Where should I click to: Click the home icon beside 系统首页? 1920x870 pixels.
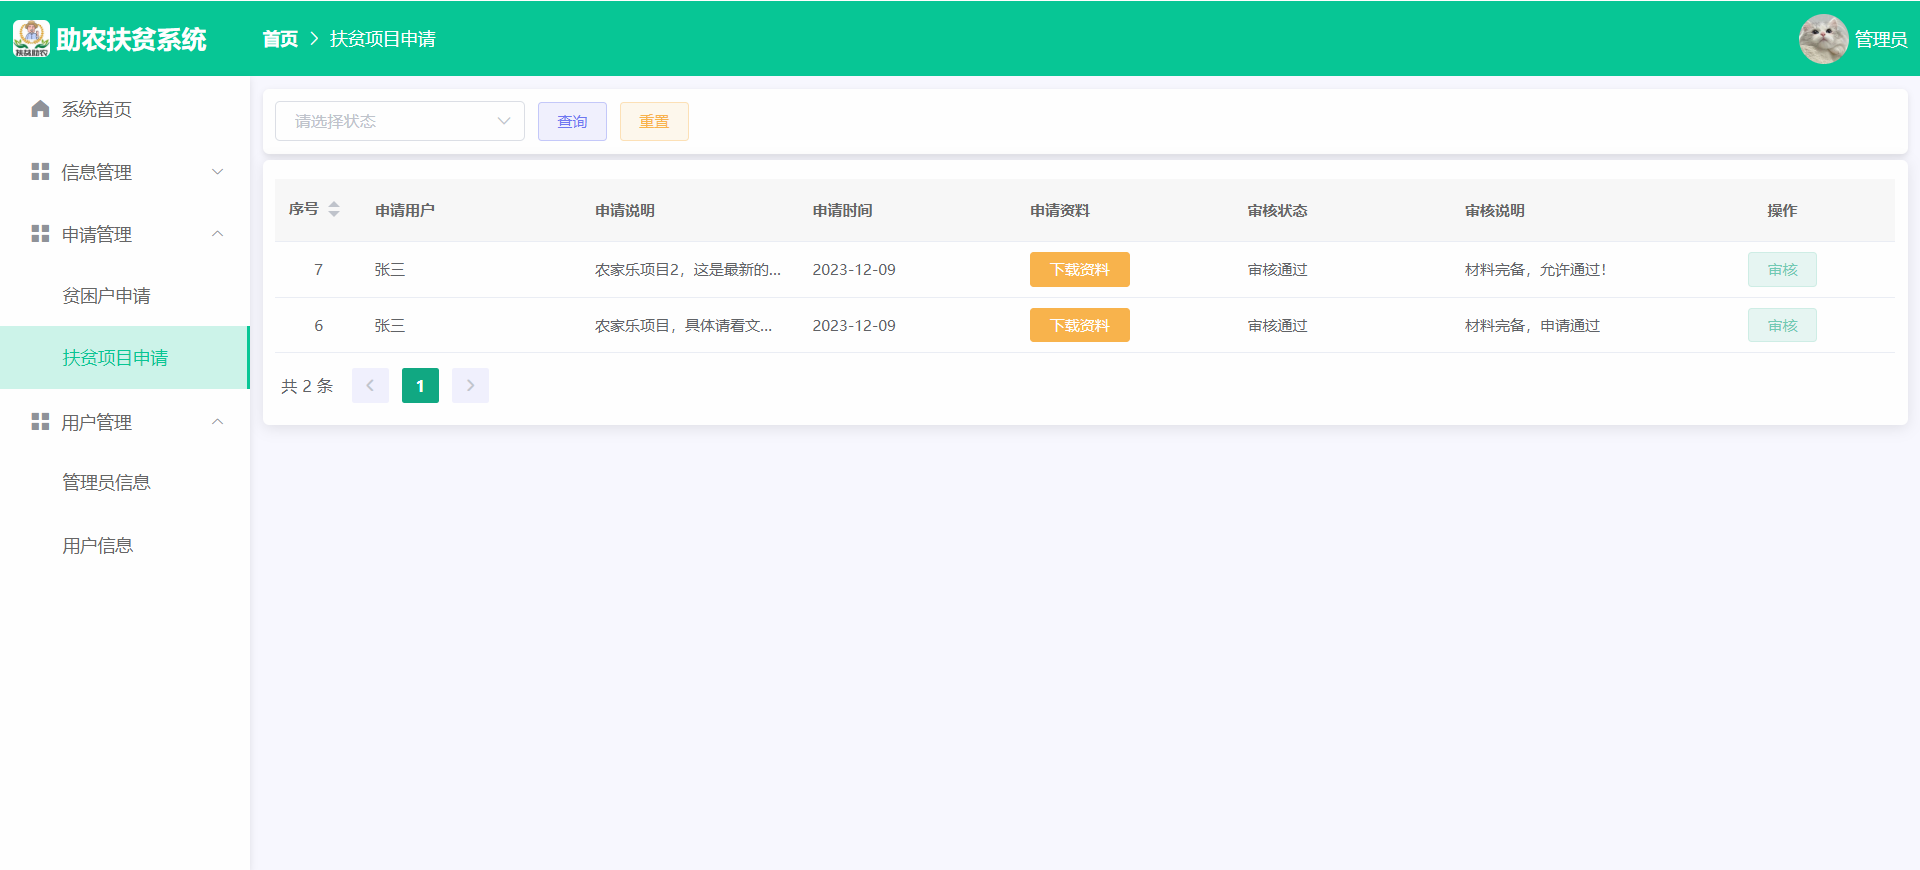[x=40, y=109]
